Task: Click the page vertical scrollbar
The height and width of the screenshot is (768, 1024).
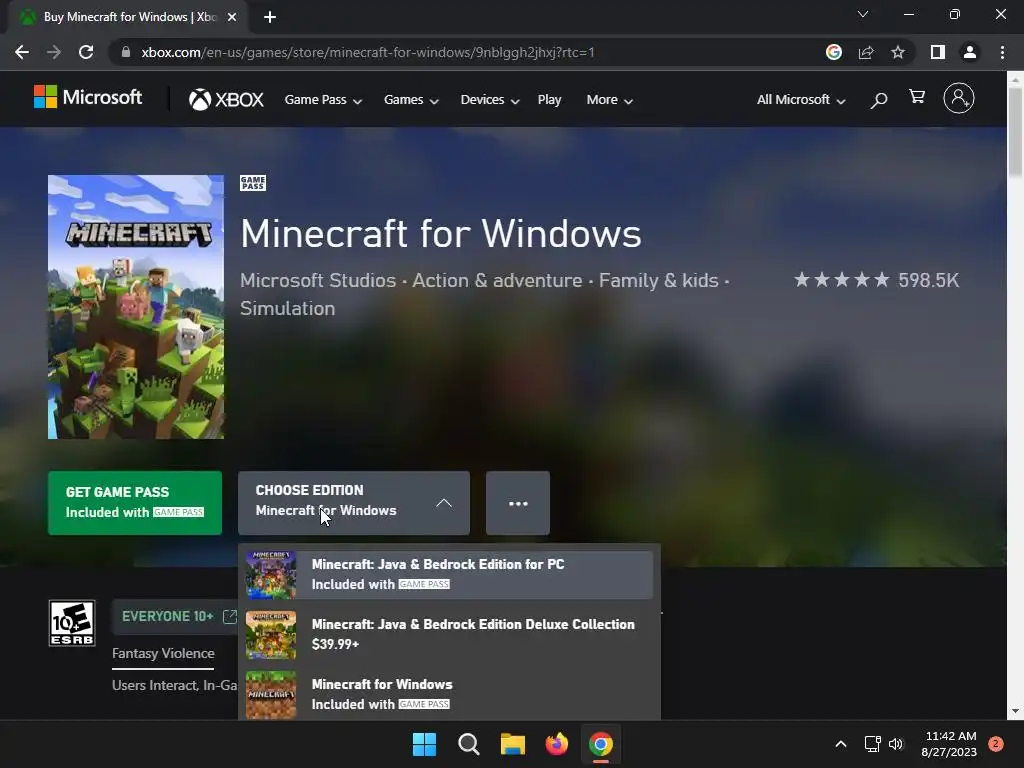Action: coord(1015,133)
